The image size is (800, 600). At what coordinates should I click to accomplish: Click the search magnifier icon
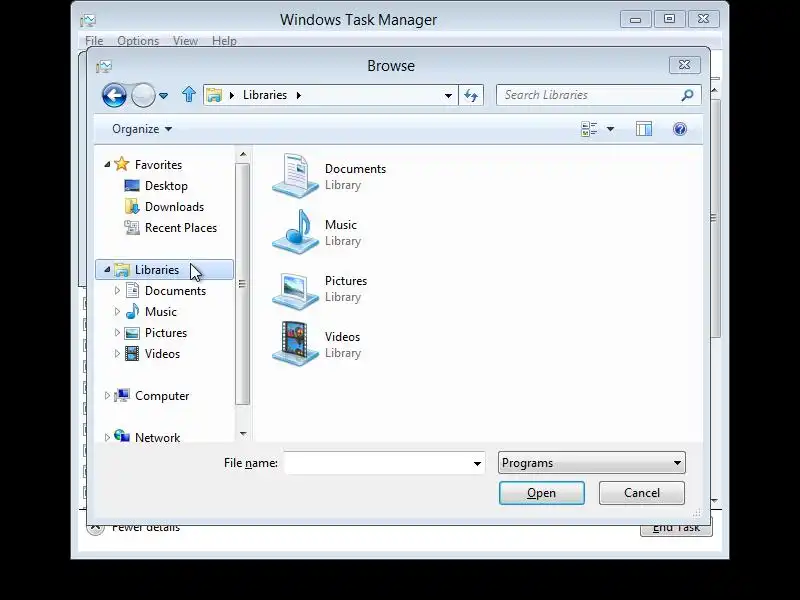[687, 95]
